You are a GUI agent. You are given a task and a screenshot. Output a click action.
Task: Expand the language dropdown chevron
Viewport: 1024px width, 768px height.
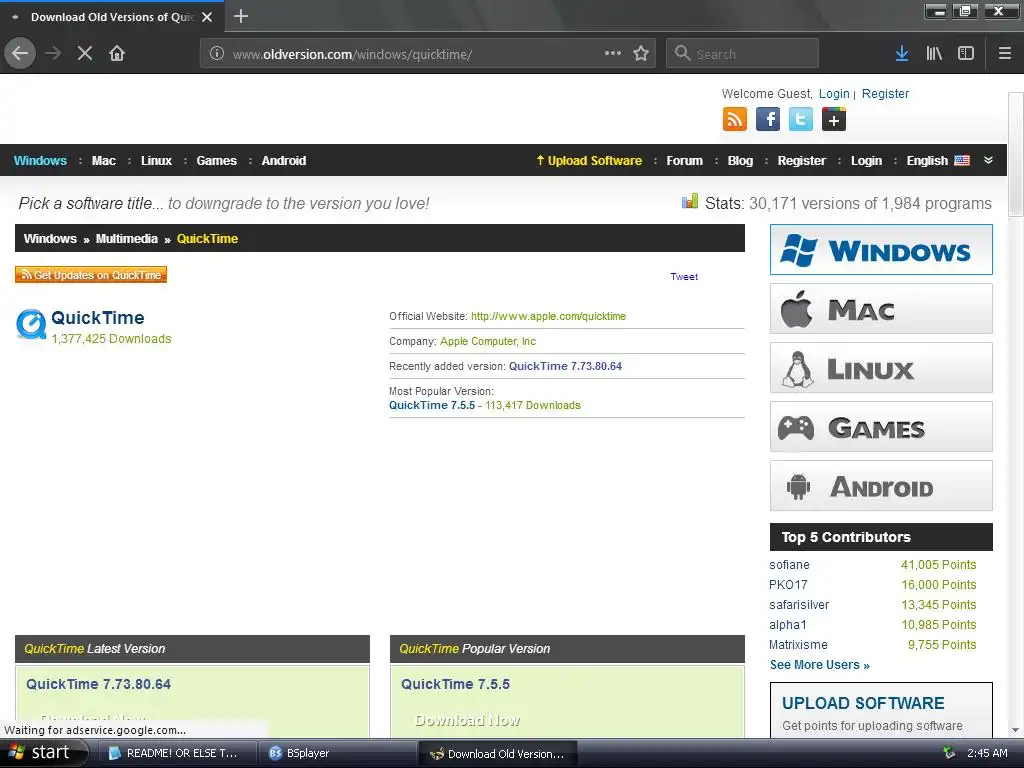(x=988, y=160)
